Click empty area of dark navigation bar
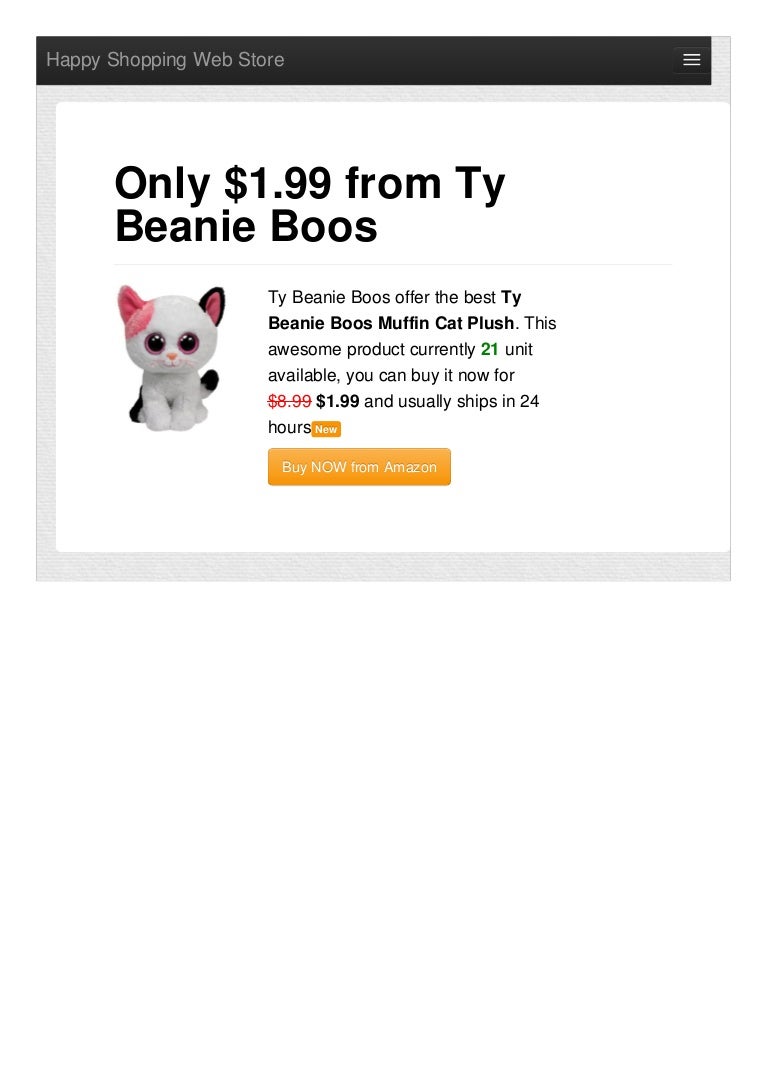 pos(478,60)
